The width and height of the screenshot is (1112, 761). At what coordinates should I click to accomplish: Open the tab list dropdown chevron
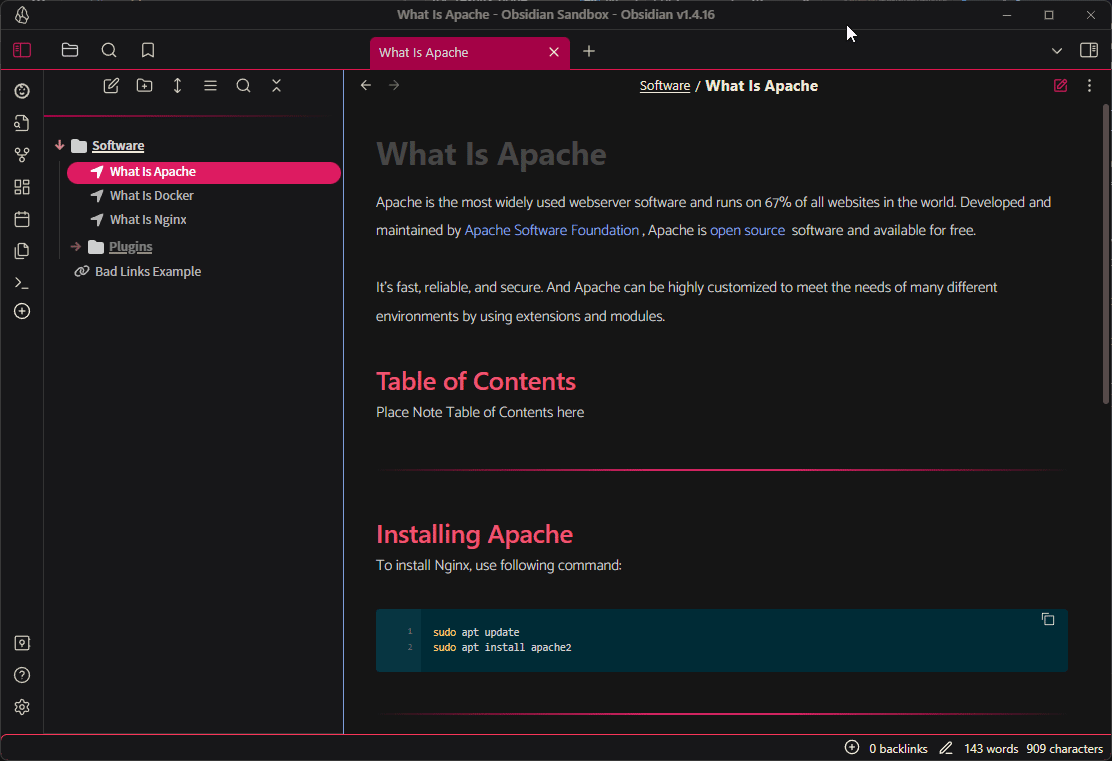tap(1057, 51)
